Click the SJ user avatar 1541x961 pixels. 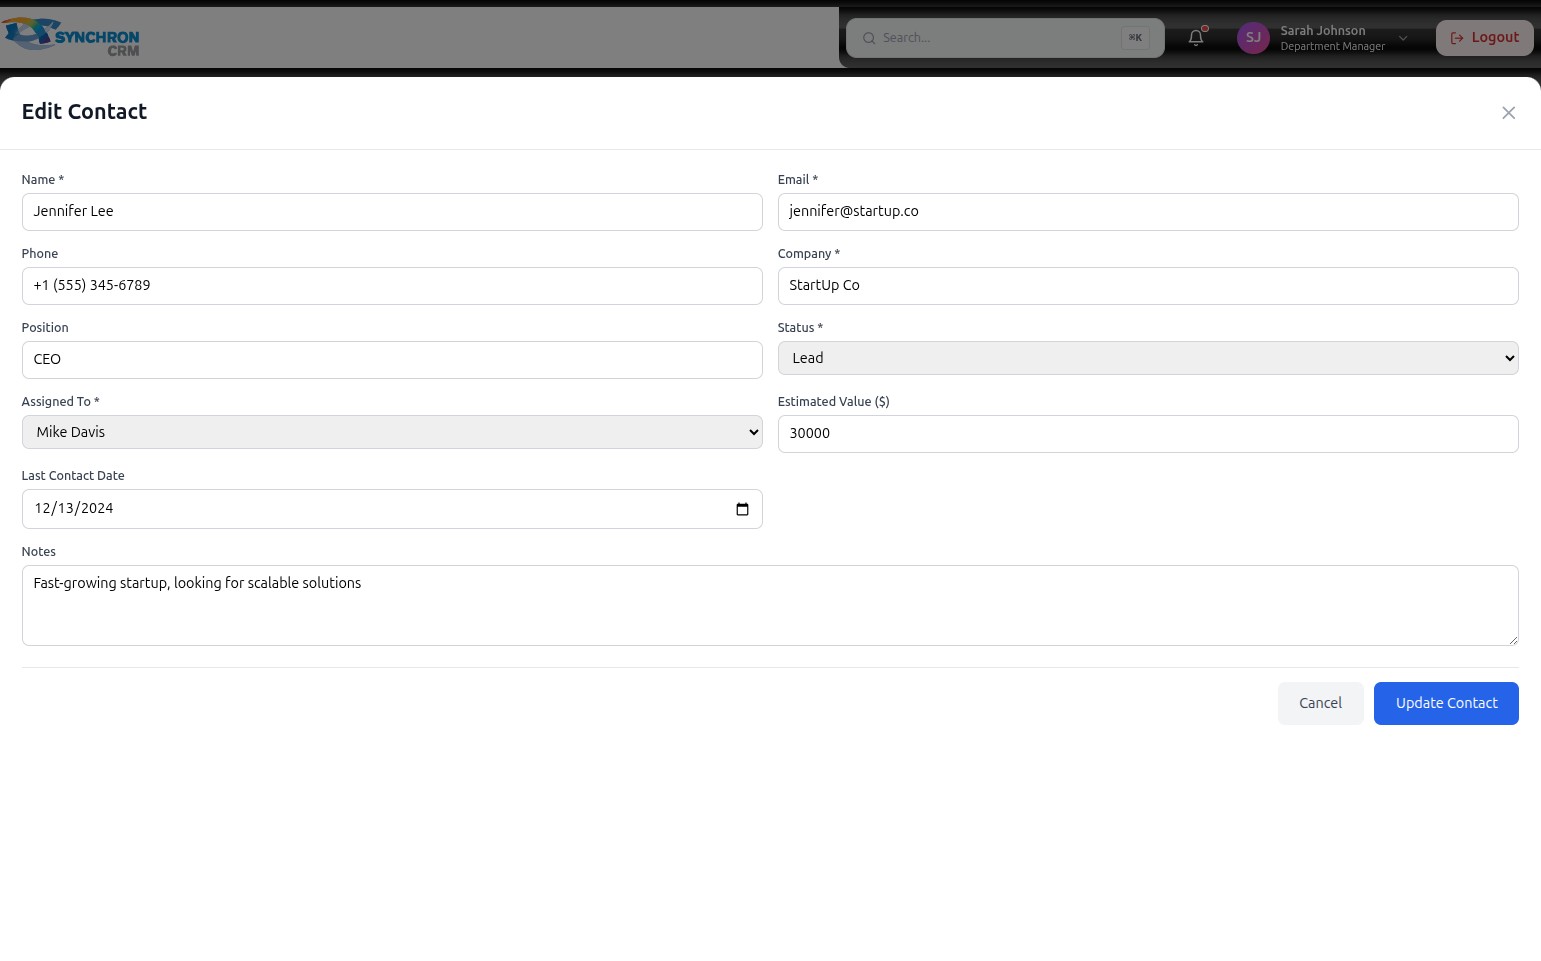click(x=1253, y=38)
